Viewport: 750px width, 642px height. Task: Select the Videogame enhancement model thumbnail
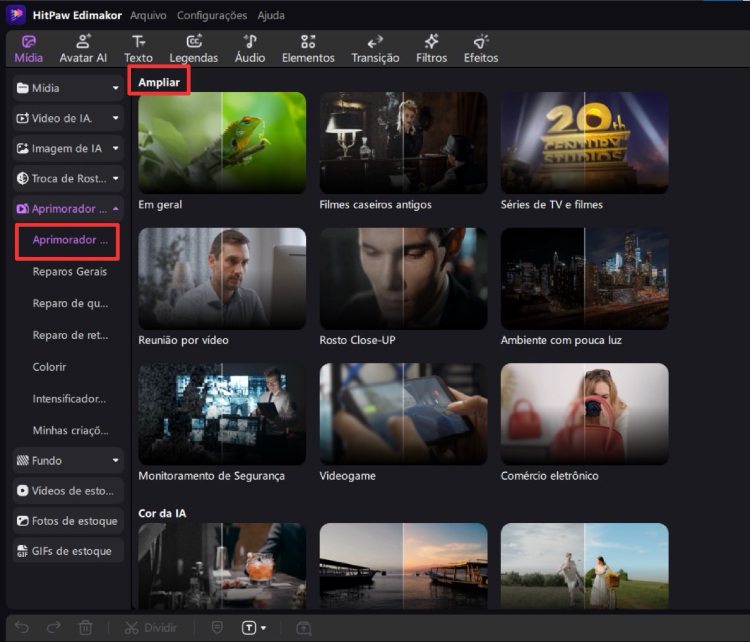[403, 414]
